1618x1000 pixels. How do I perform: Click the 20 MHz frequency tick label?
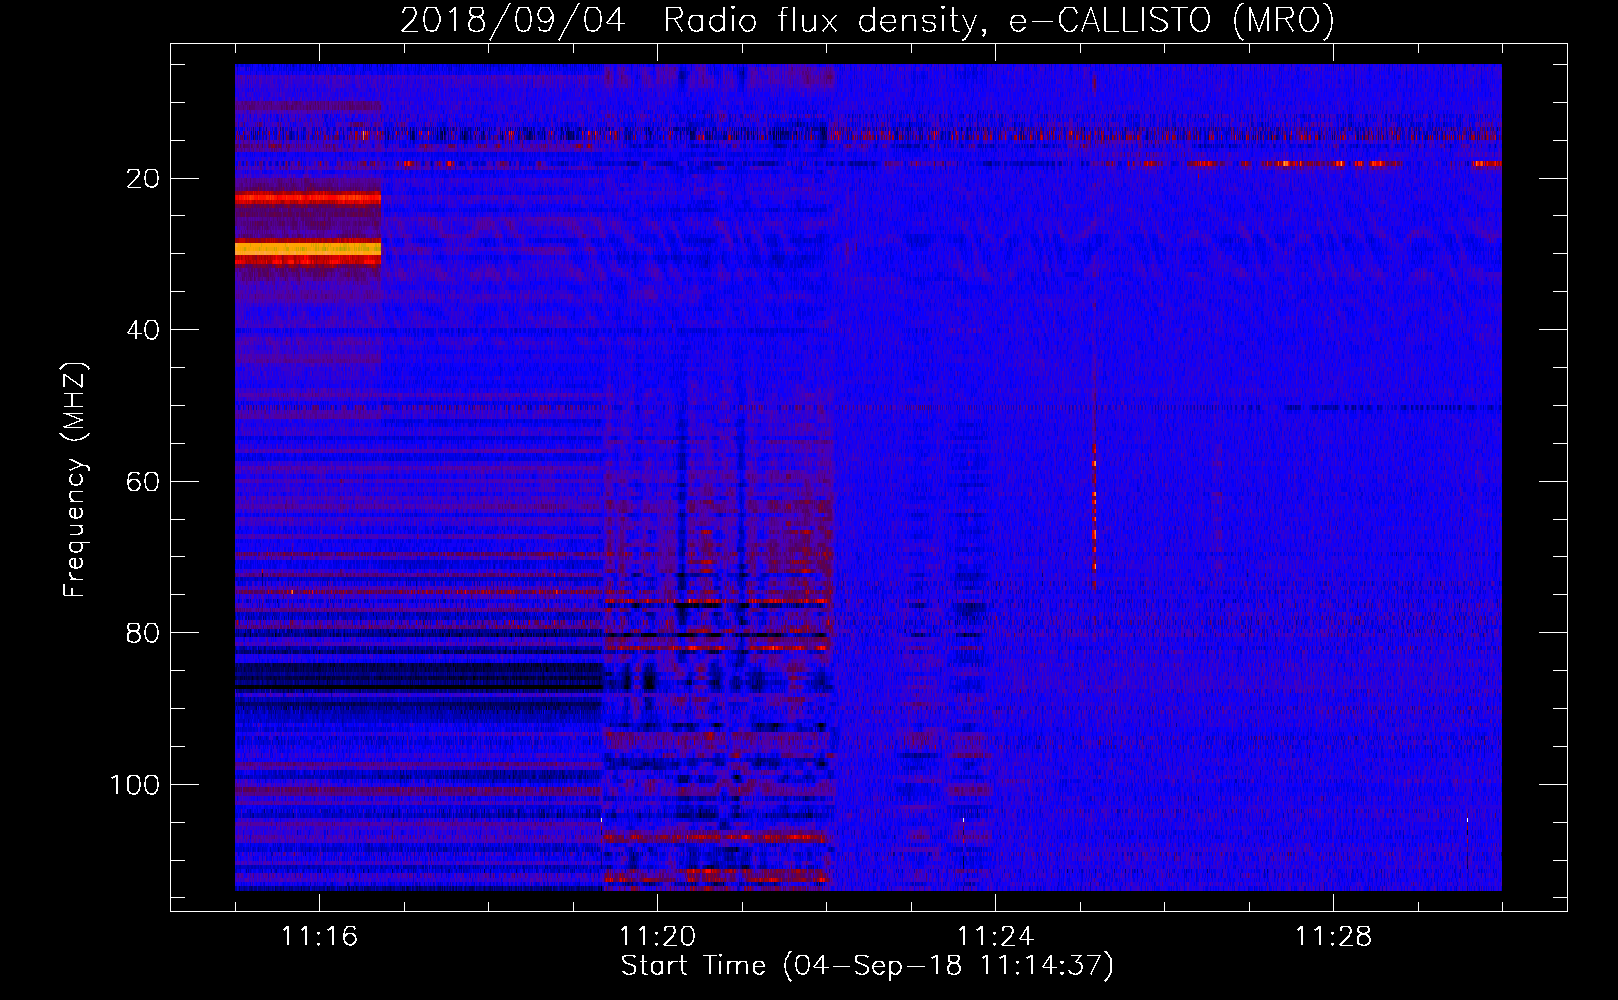pos(143,179)
